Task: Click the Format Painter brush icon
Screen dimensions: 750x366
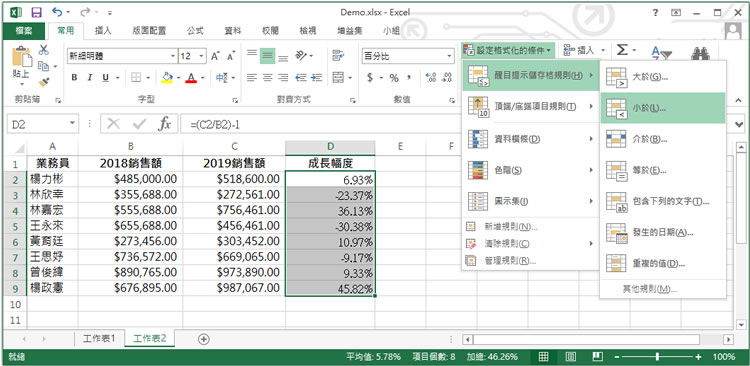Action: click(44, 82)
